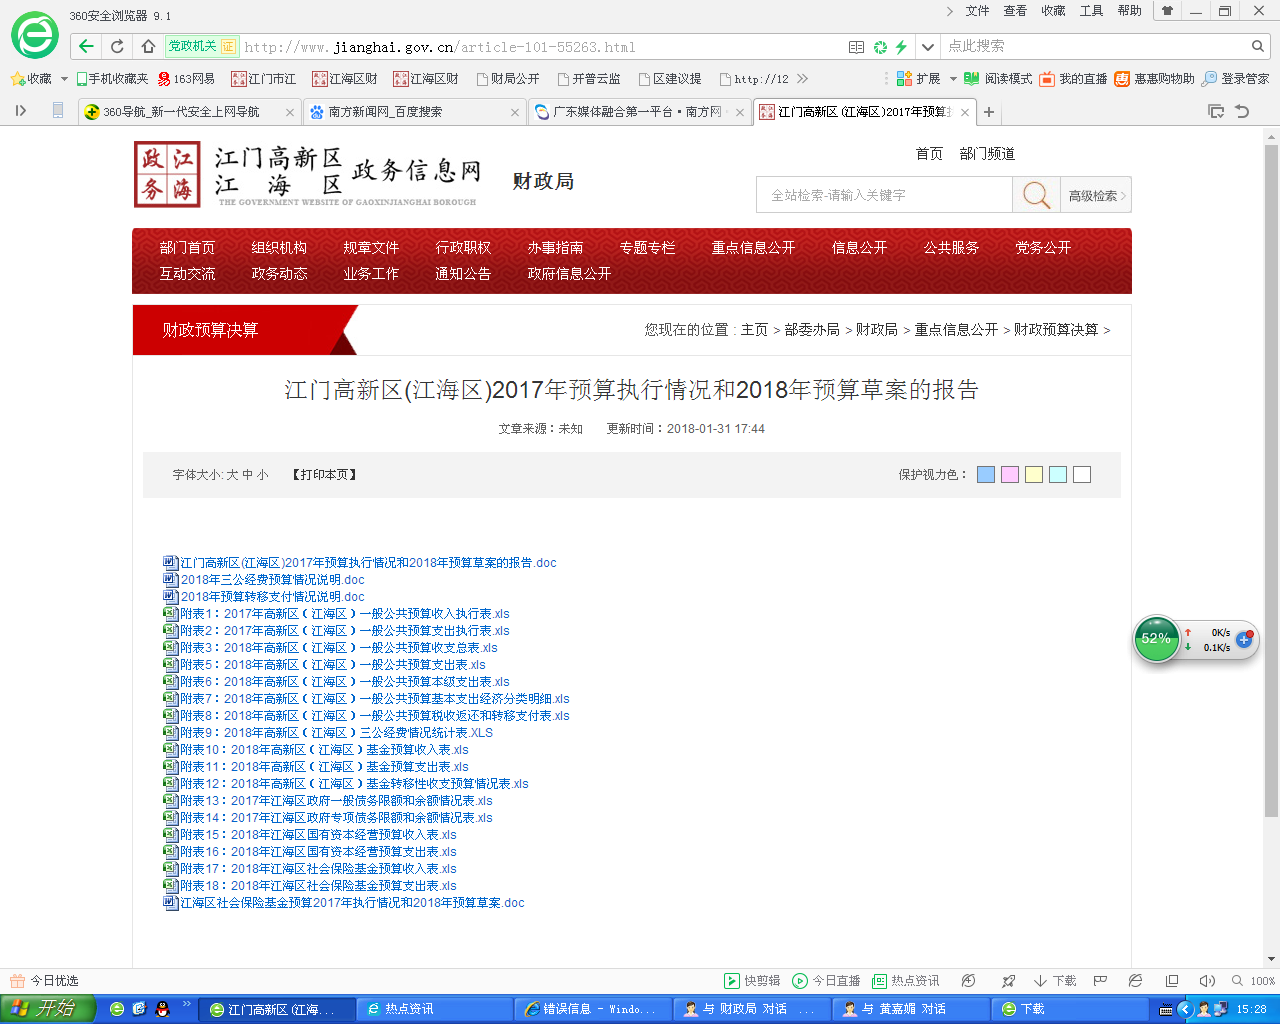1280x1024 pixels.
Task: Open 高级检索 advanced search
Action: click(x=1096, y=196)
